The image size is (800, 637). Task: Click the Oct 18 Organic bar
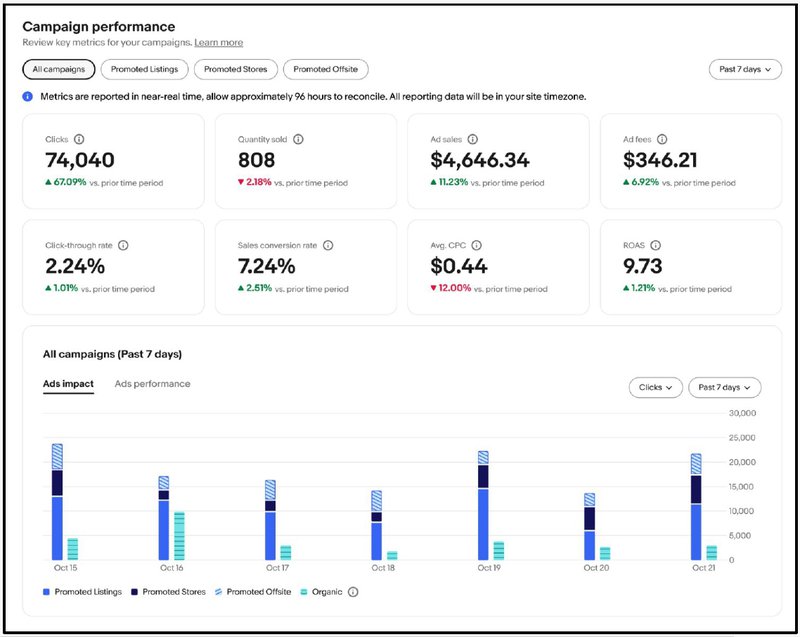pyautogui.click(x=392, y=555)
